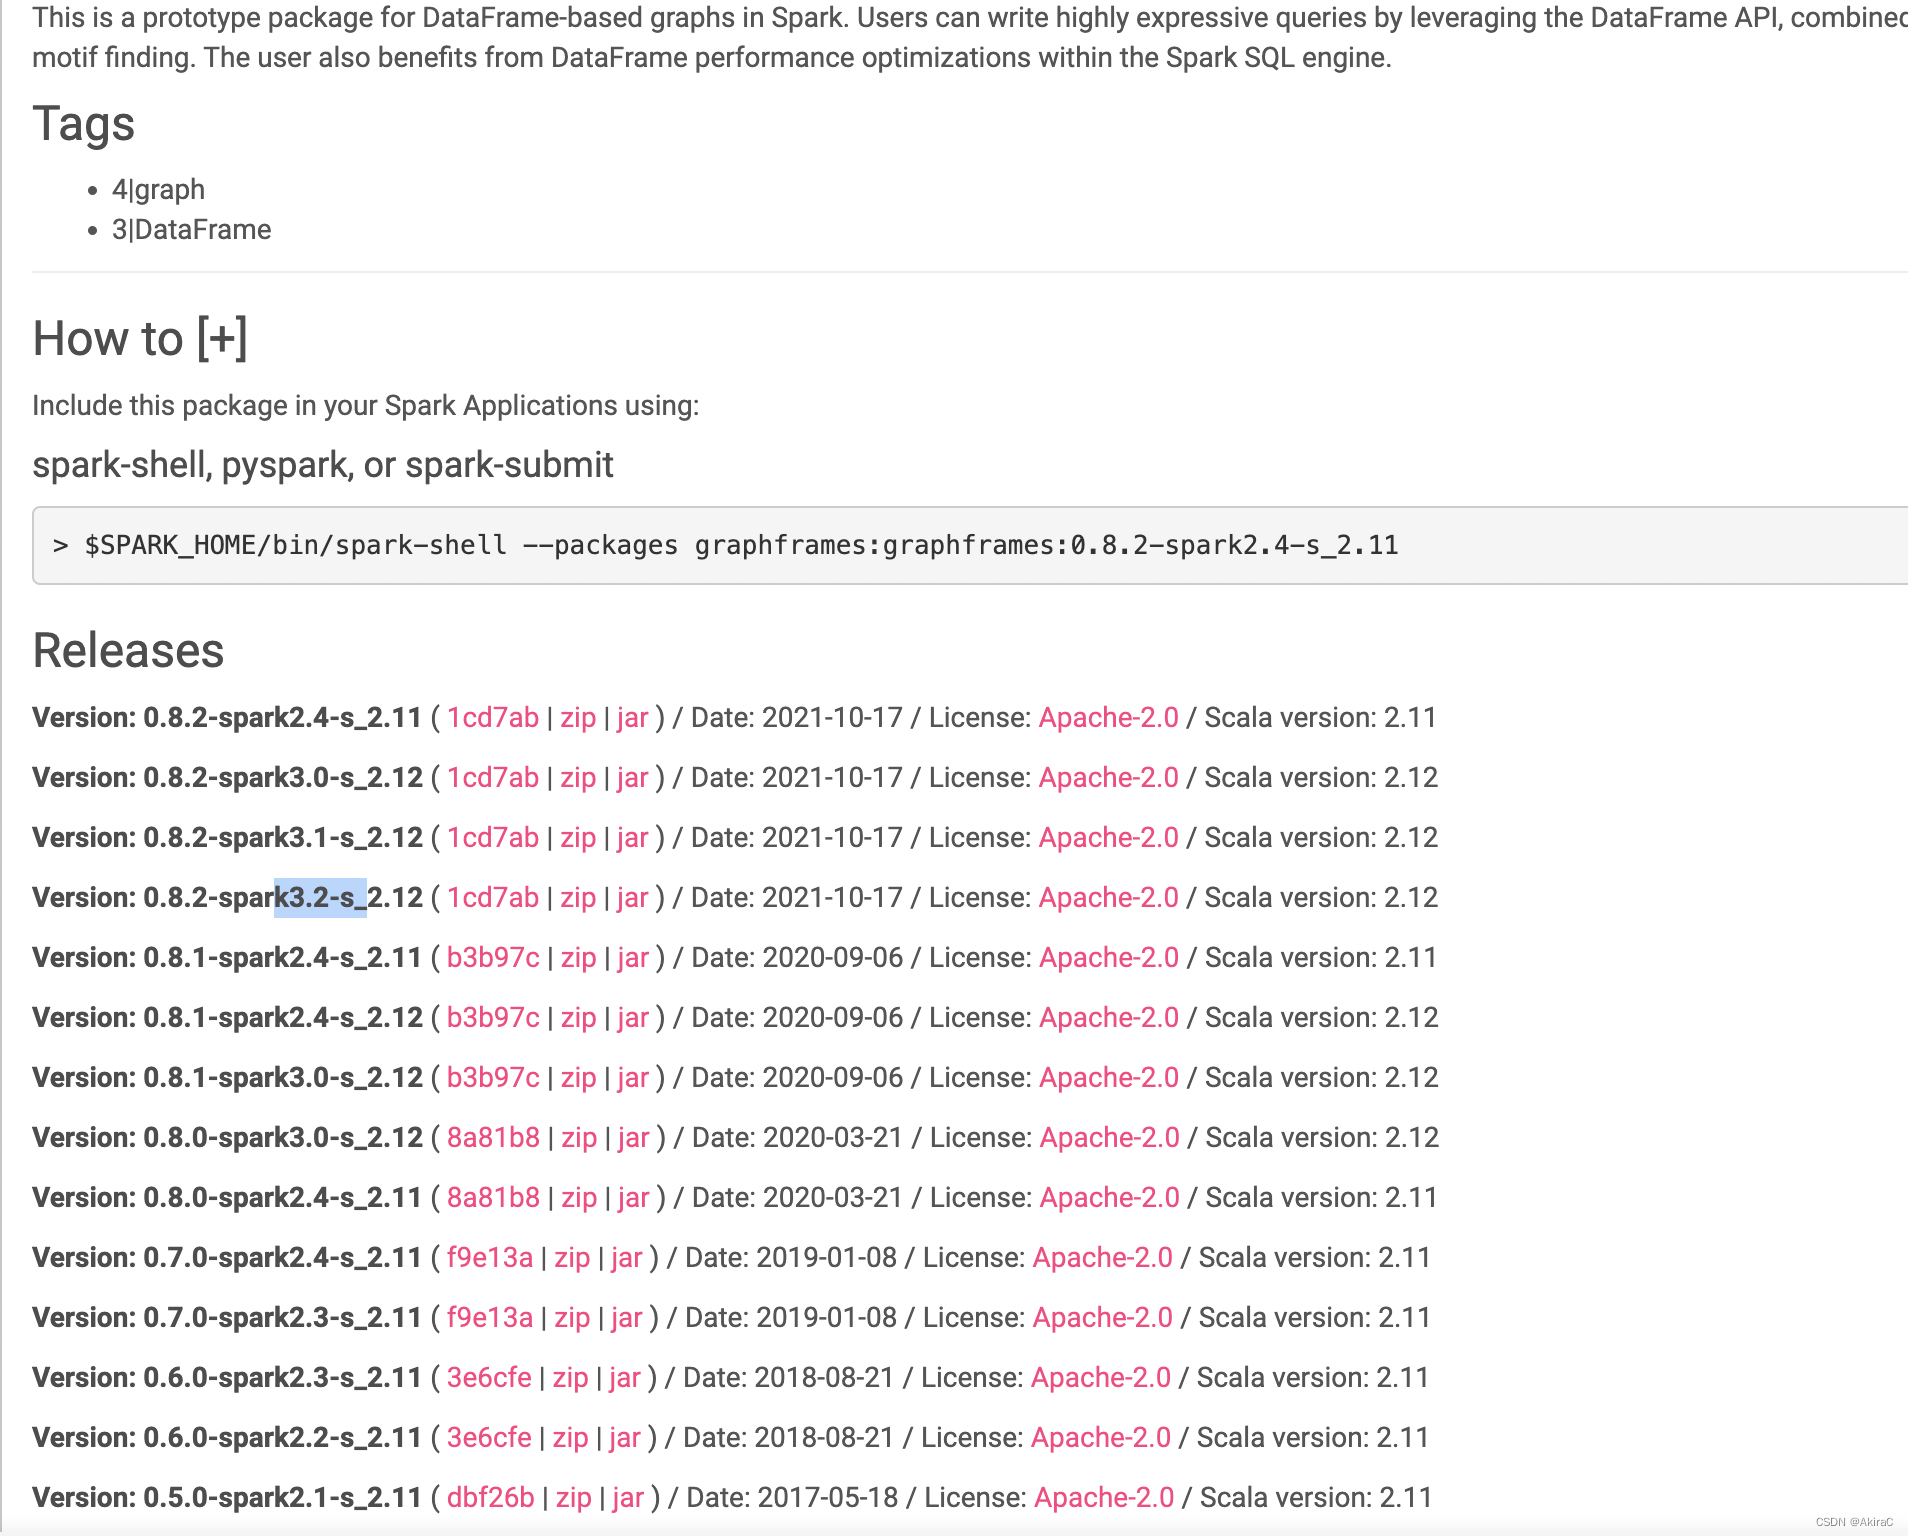Download jar for 0.6.0-spark2.2-s_2.11
Screen dimensions: 1908x1536
626,1438
